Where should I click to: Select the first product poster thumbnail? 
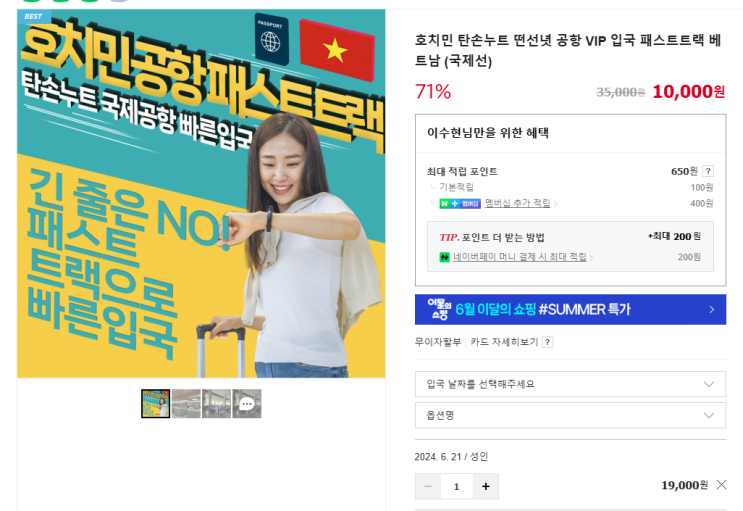(155, 404)
